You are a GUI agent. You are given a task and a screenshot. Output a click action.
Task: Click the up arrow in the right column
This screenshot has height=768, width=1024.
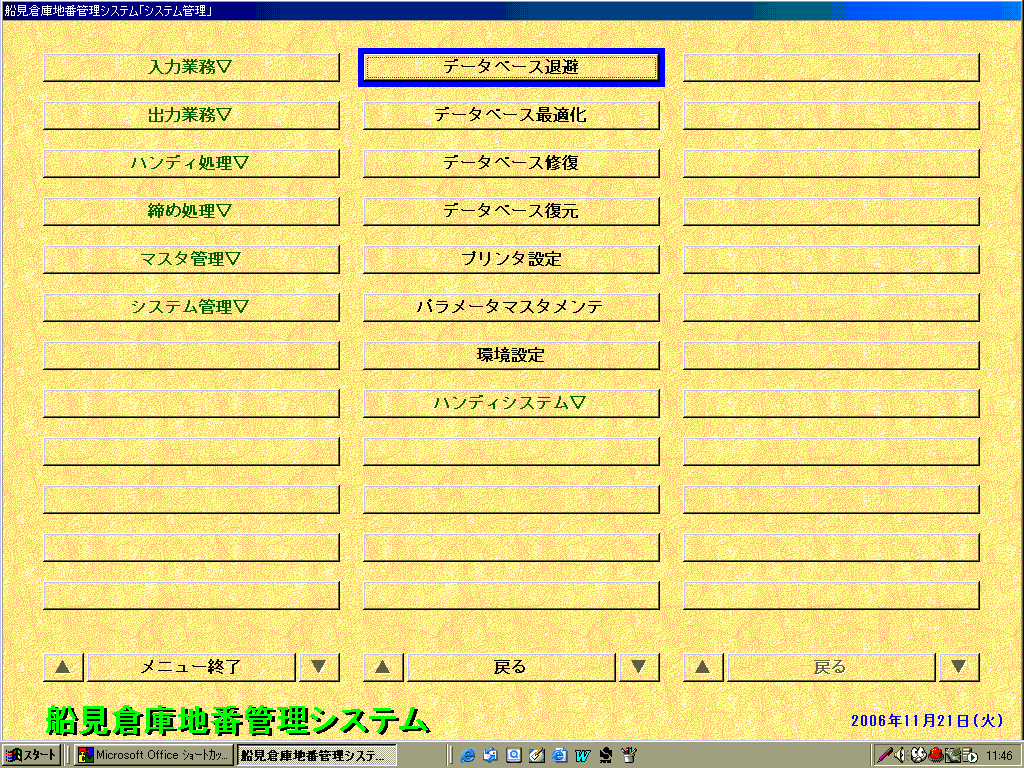(x=702, y=667)
